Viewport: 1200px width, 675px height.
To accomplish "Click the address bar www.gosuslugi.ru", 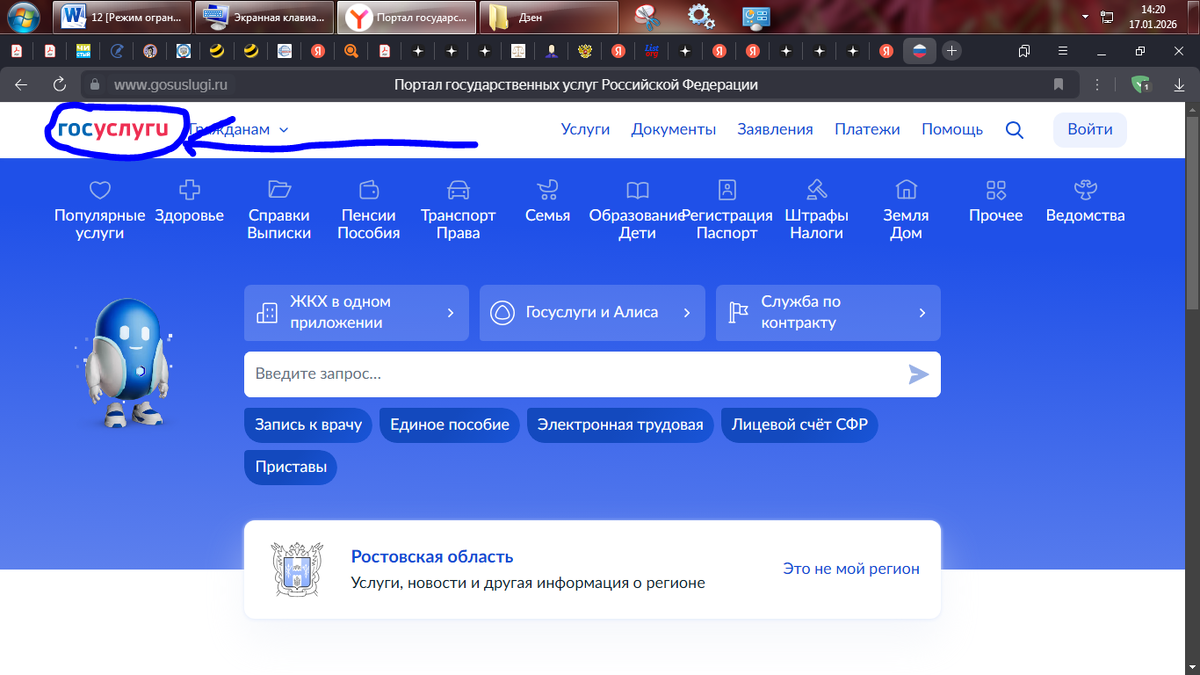I will point(170,85).
